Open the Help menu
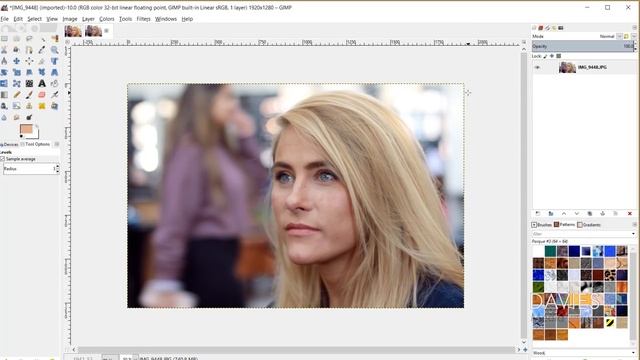 187,19
